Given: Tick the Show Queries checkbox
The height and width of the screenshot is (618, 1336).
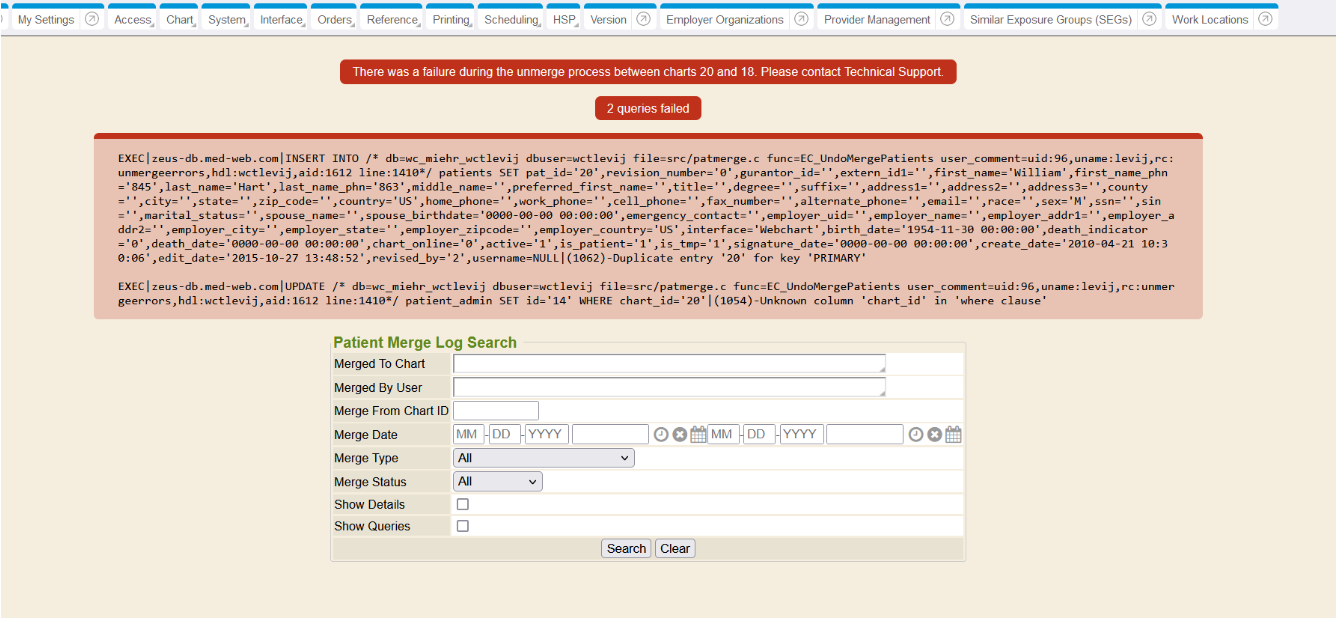Looking at the screenshot, I should click(463, 526).
